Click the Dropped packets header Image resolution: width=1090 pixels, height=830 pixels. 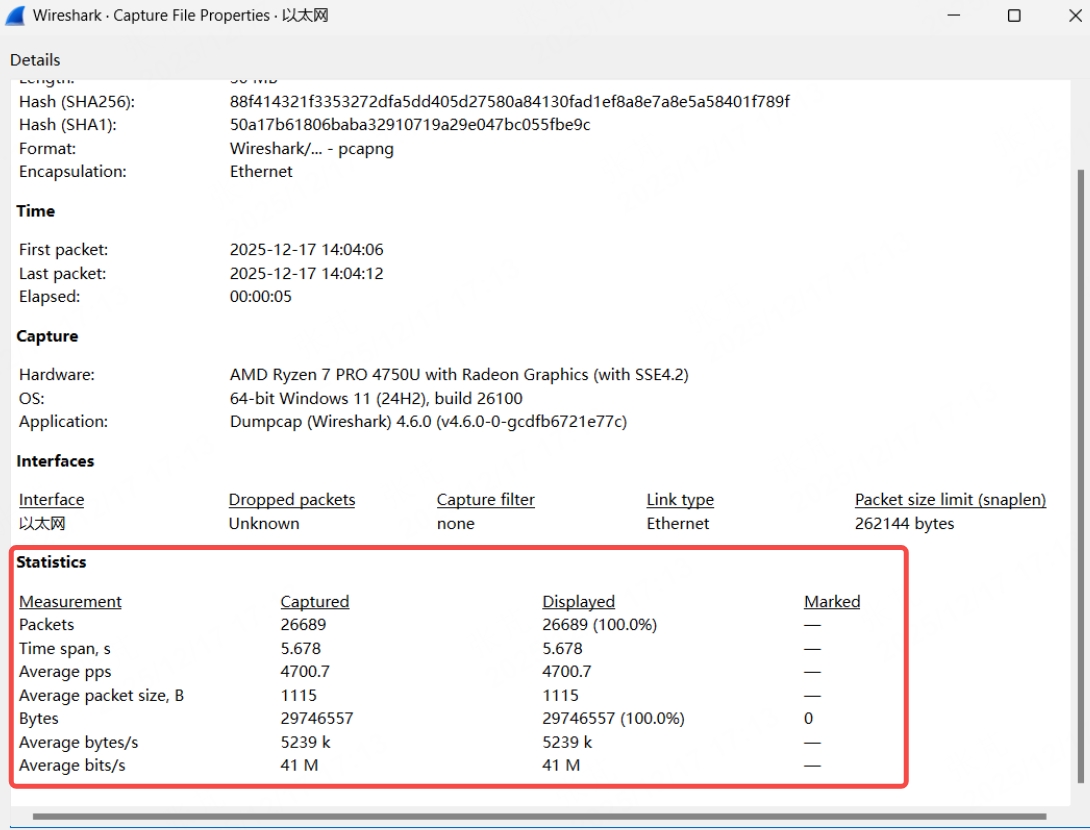291,499
